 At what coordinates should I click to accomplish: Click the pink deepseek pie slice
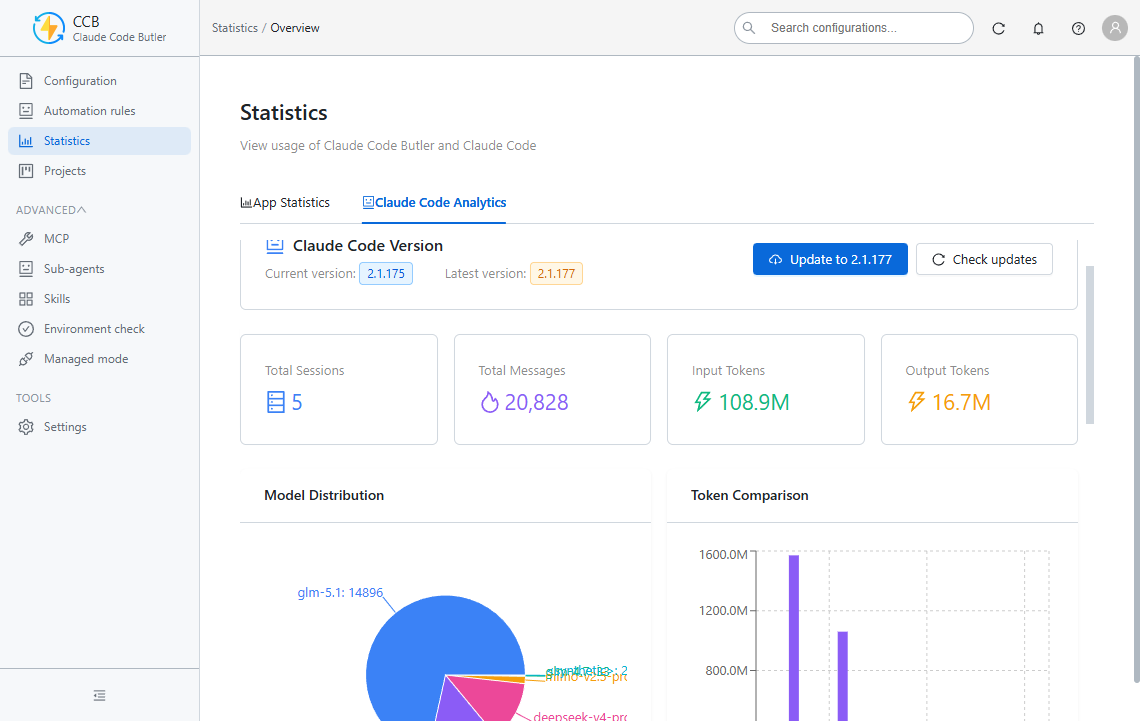[494, 696]
